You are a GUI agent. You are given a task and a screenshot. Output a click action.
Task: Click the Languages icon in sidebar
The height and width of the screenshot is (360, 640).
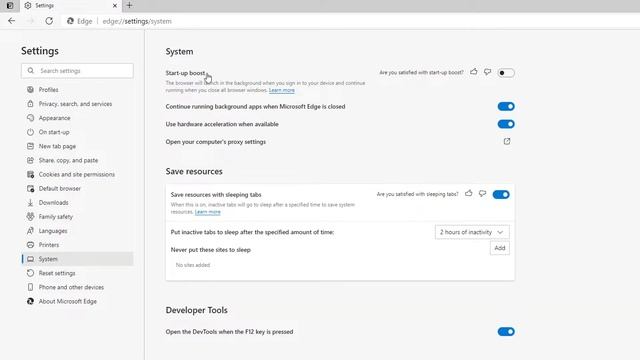(x=30, y=231)
